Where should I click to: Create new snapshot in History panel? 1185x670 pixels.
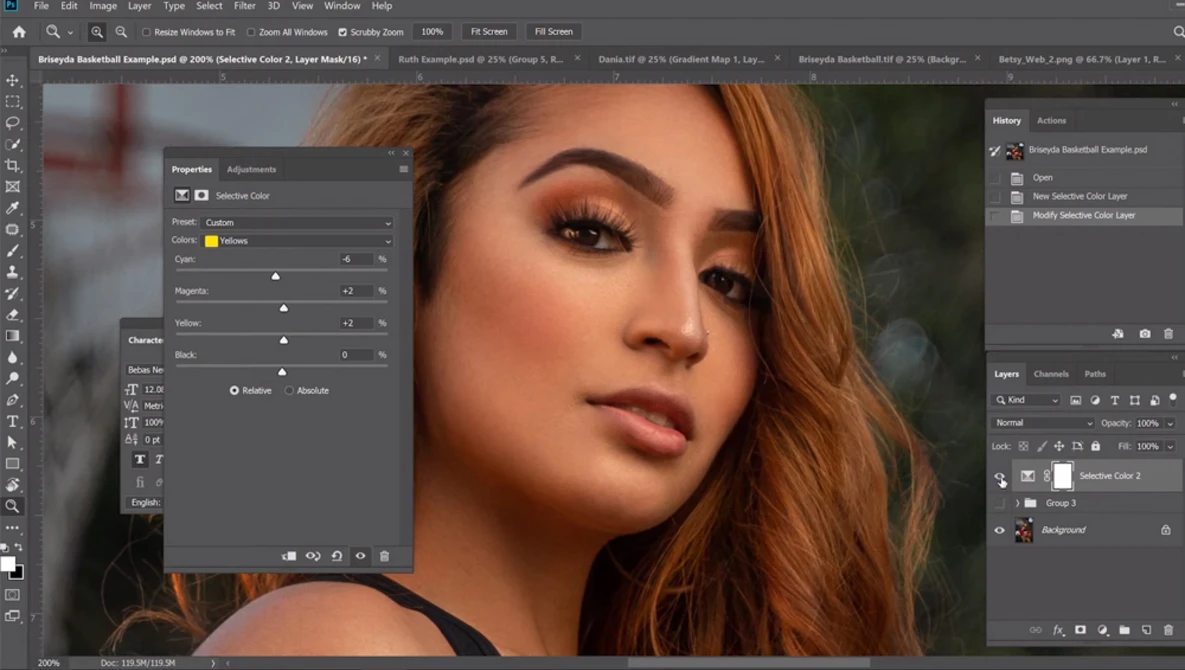(1145, 334)
